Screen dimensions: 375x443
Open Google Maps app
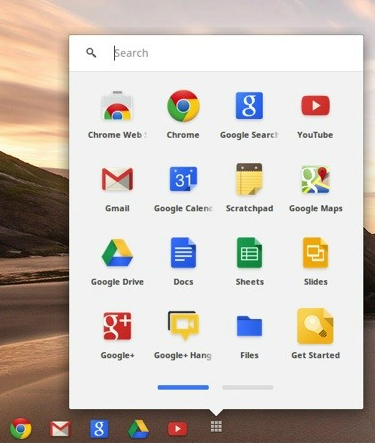click(315, 179)
